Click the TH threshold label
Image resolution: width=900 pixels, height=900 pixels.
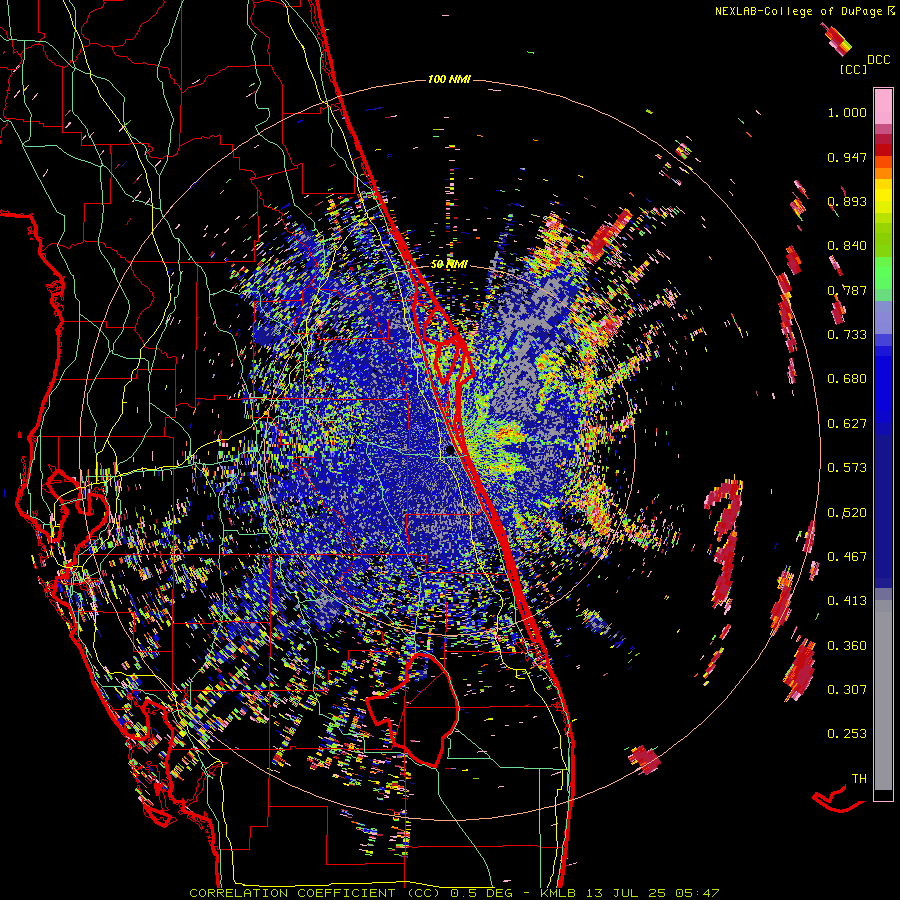859,779
